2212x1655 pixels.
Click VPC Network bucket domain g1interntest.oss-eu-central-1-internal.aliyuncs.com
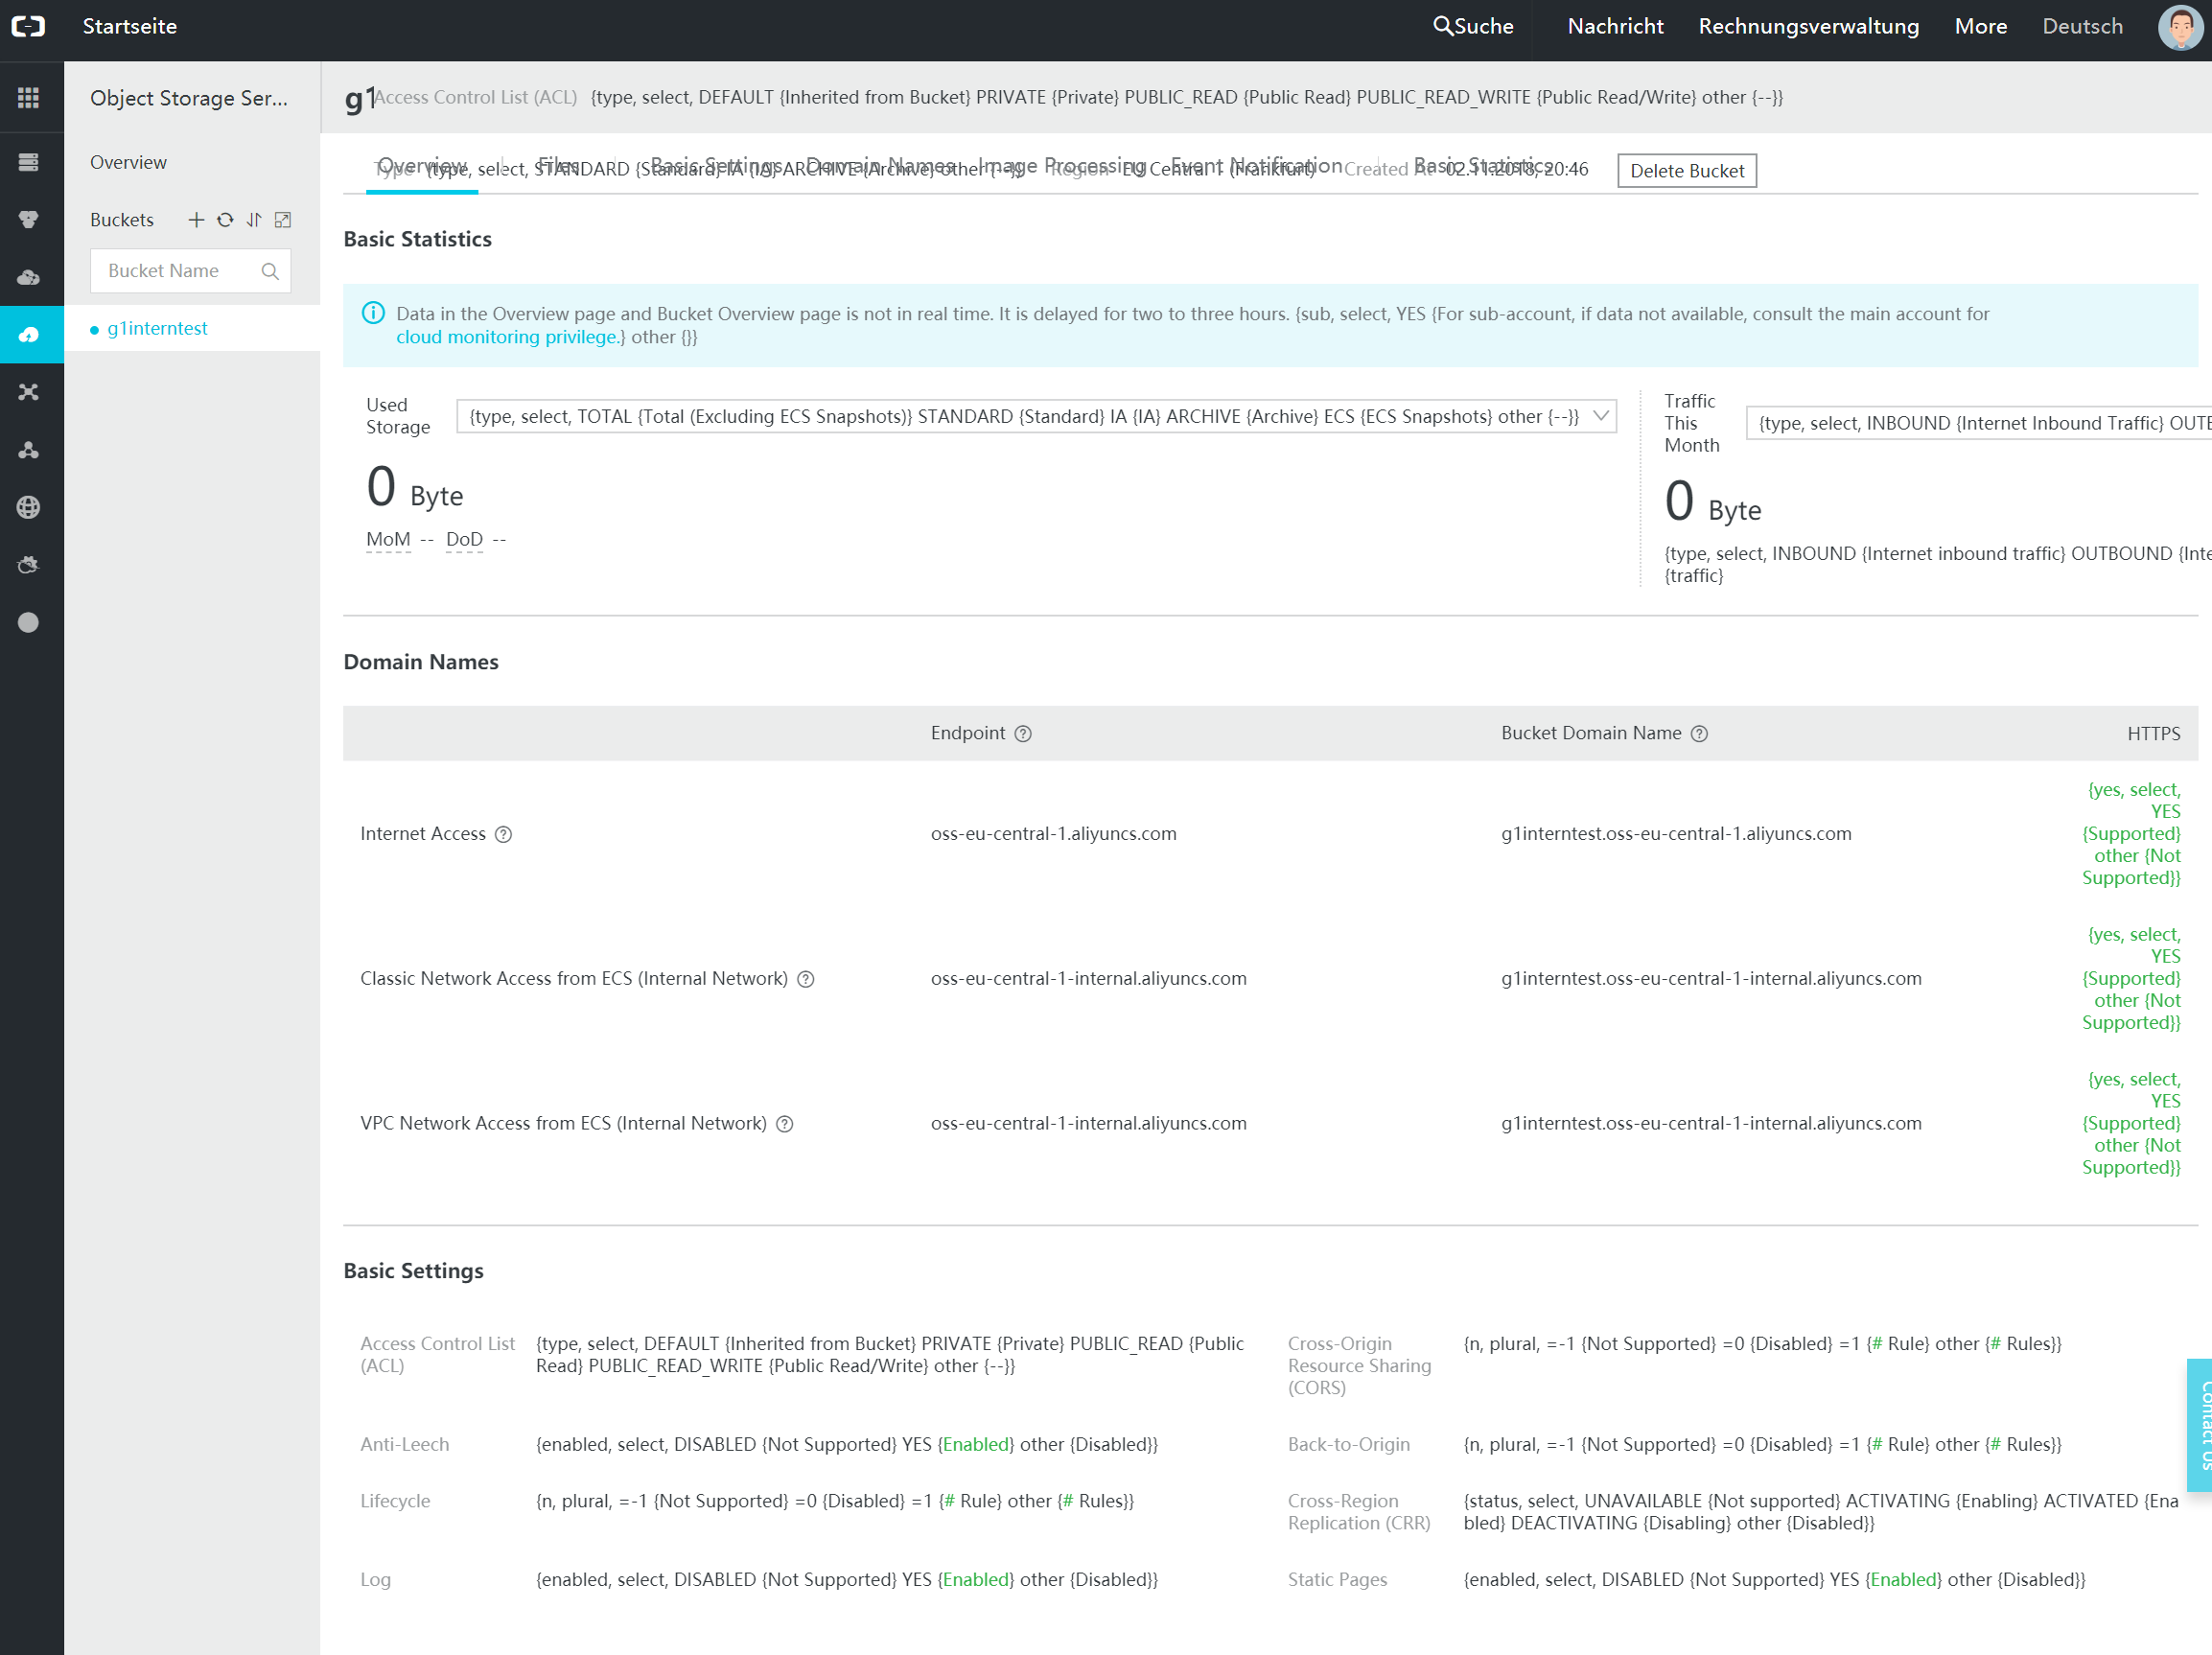(1711, 1124)
